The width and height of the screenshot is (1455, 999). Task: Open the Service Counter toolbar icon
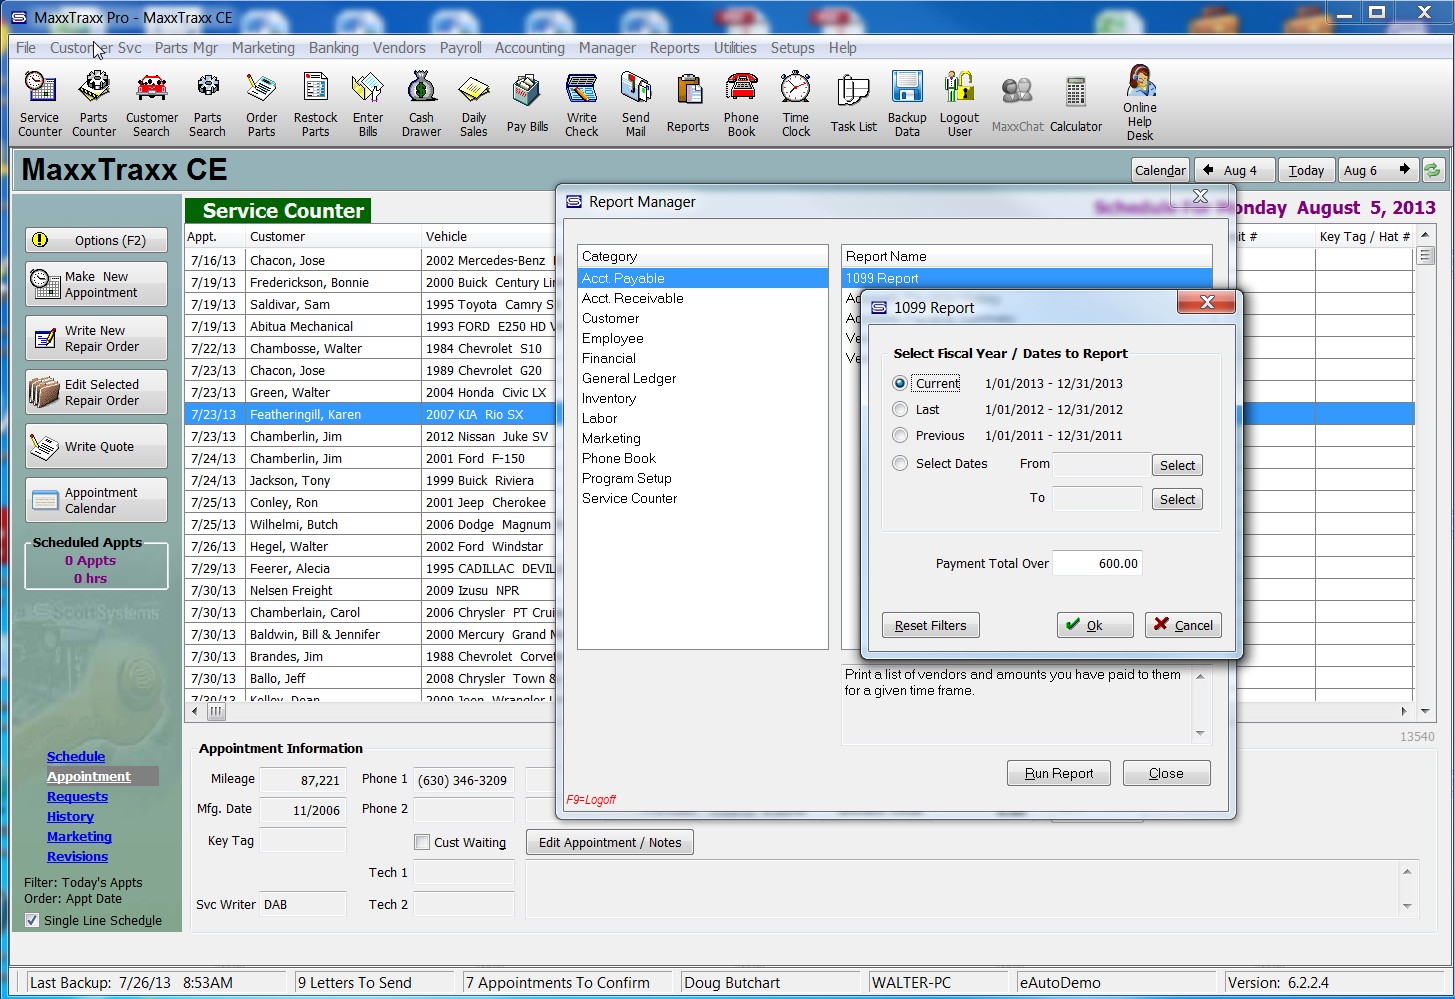[40, 104]
